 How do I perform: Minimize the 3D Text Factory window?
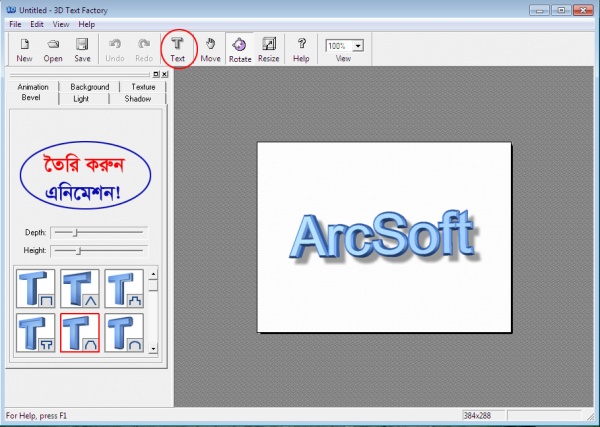(540, 10)
